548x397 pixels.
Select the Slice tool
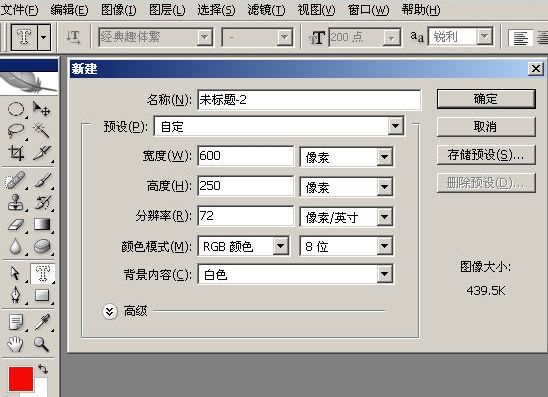click(42, 153)
